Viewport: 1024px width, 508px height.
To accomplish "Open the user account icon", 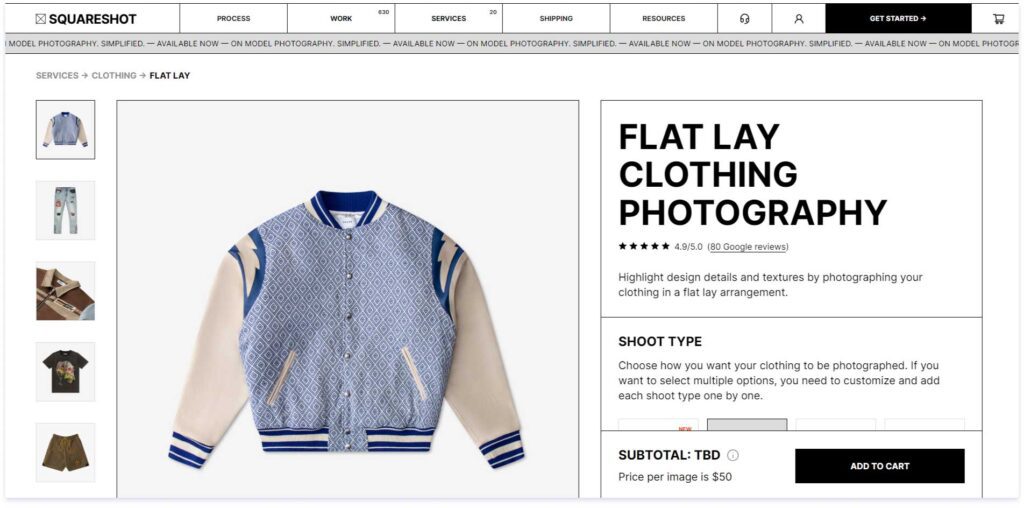I will click(x=799, y=19).
